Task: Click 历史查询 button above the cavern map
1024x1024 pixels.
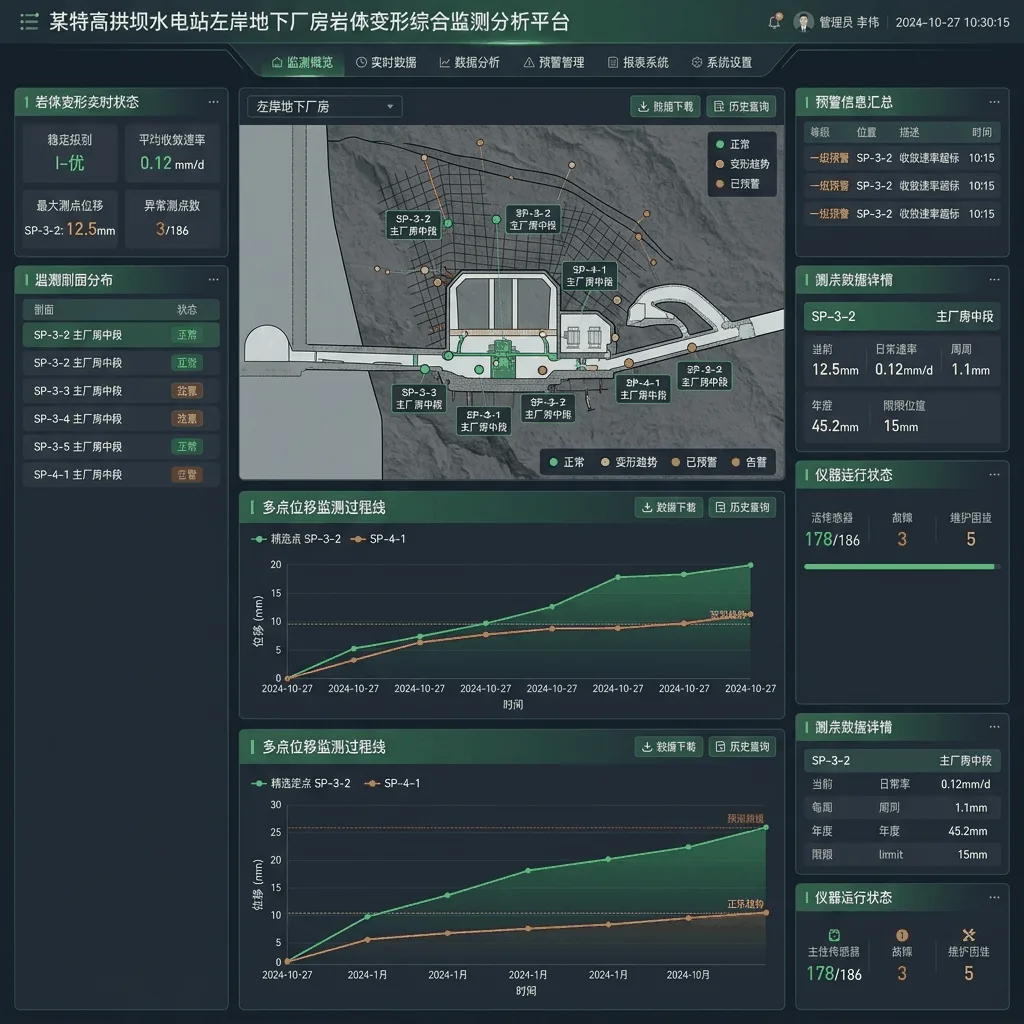Action: coord(741,106)
